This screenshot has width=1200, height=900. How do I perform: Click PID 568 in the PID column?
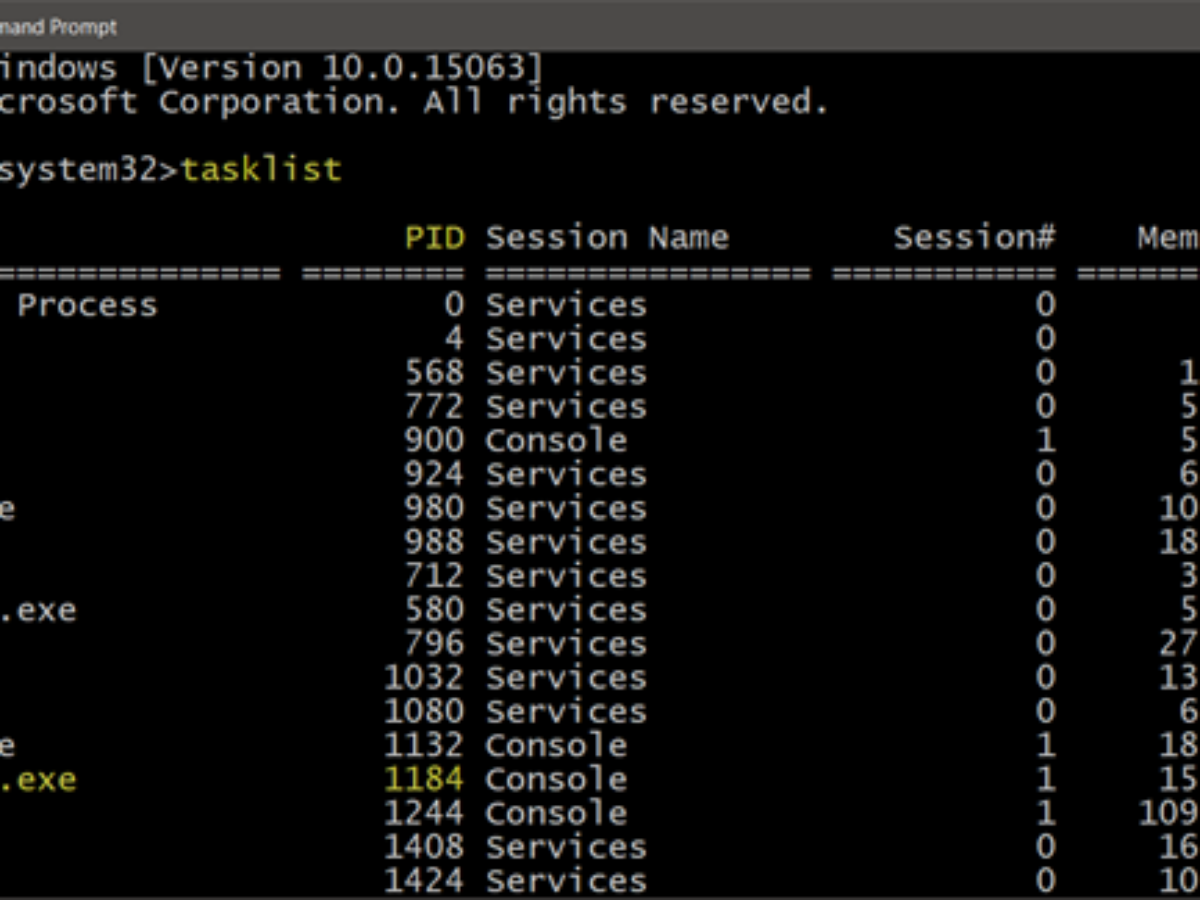click(434, 373)
